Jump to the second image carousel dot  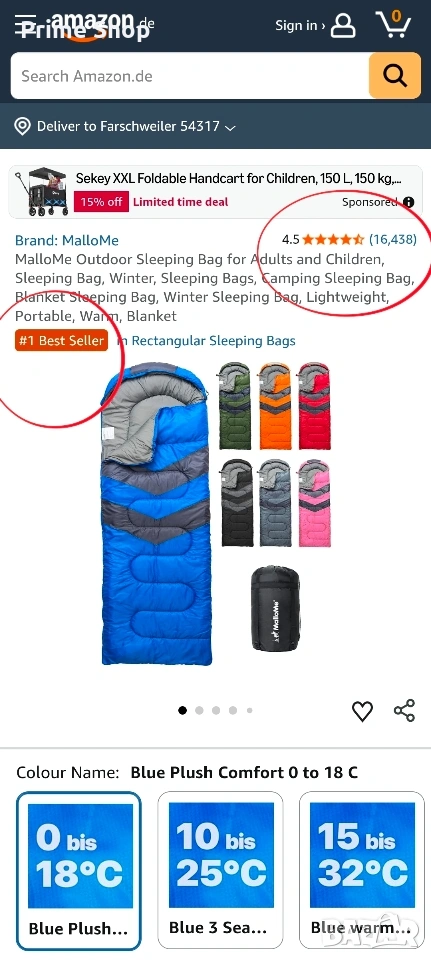(x=199, y=710)
